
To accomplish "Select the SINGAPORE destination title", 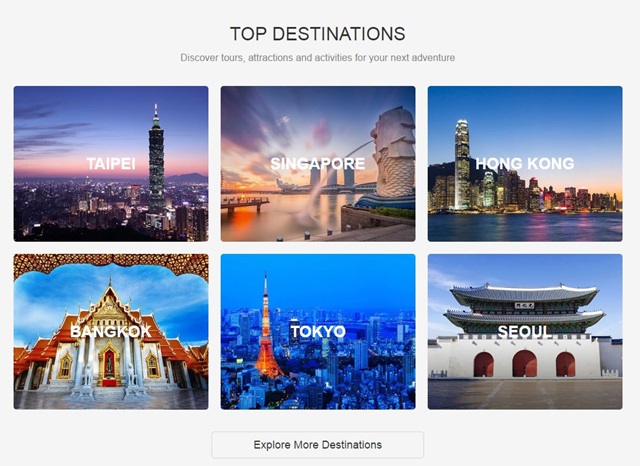I will click(x=318, y=164).
